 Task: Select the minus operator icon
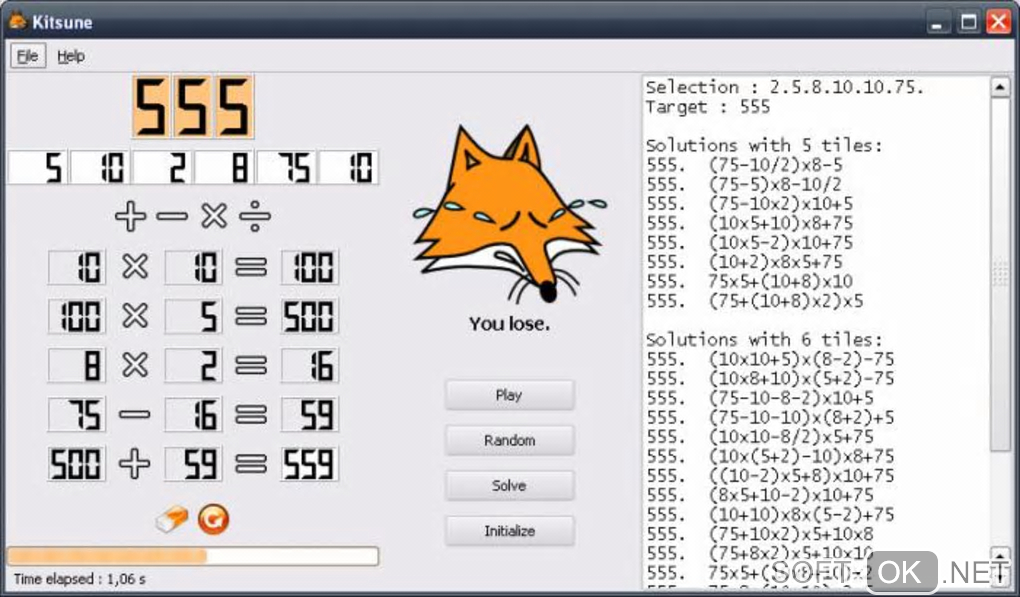[x=172, y=216]
